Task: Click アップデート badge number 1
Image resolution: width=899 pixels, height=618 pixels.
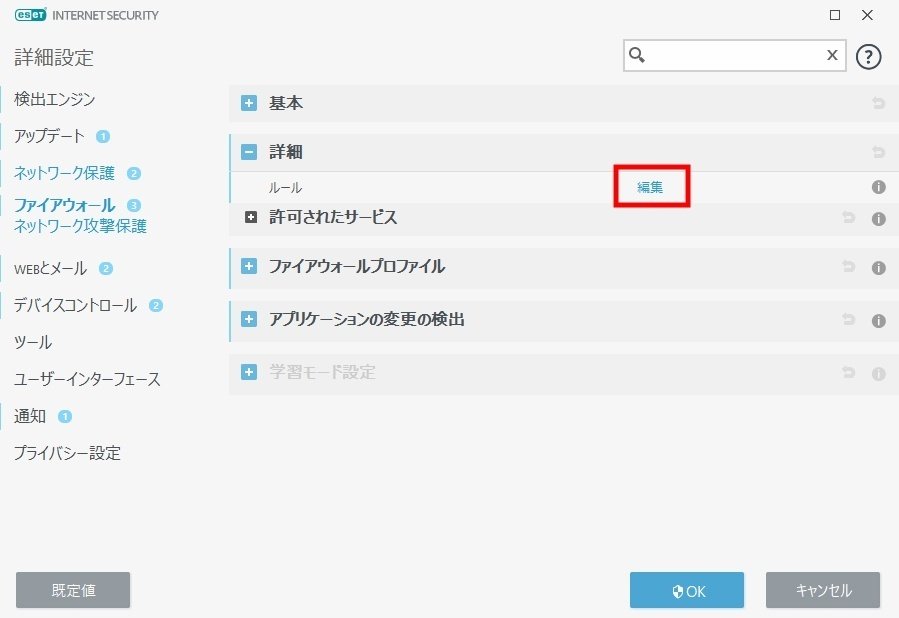Action: [x=103, y=136]
